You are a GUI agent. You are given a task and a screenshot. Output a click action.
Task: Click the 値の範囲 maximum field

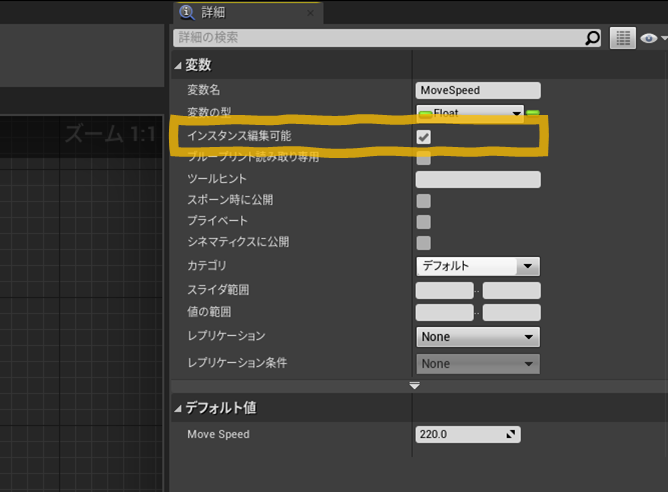pos(512,312)
